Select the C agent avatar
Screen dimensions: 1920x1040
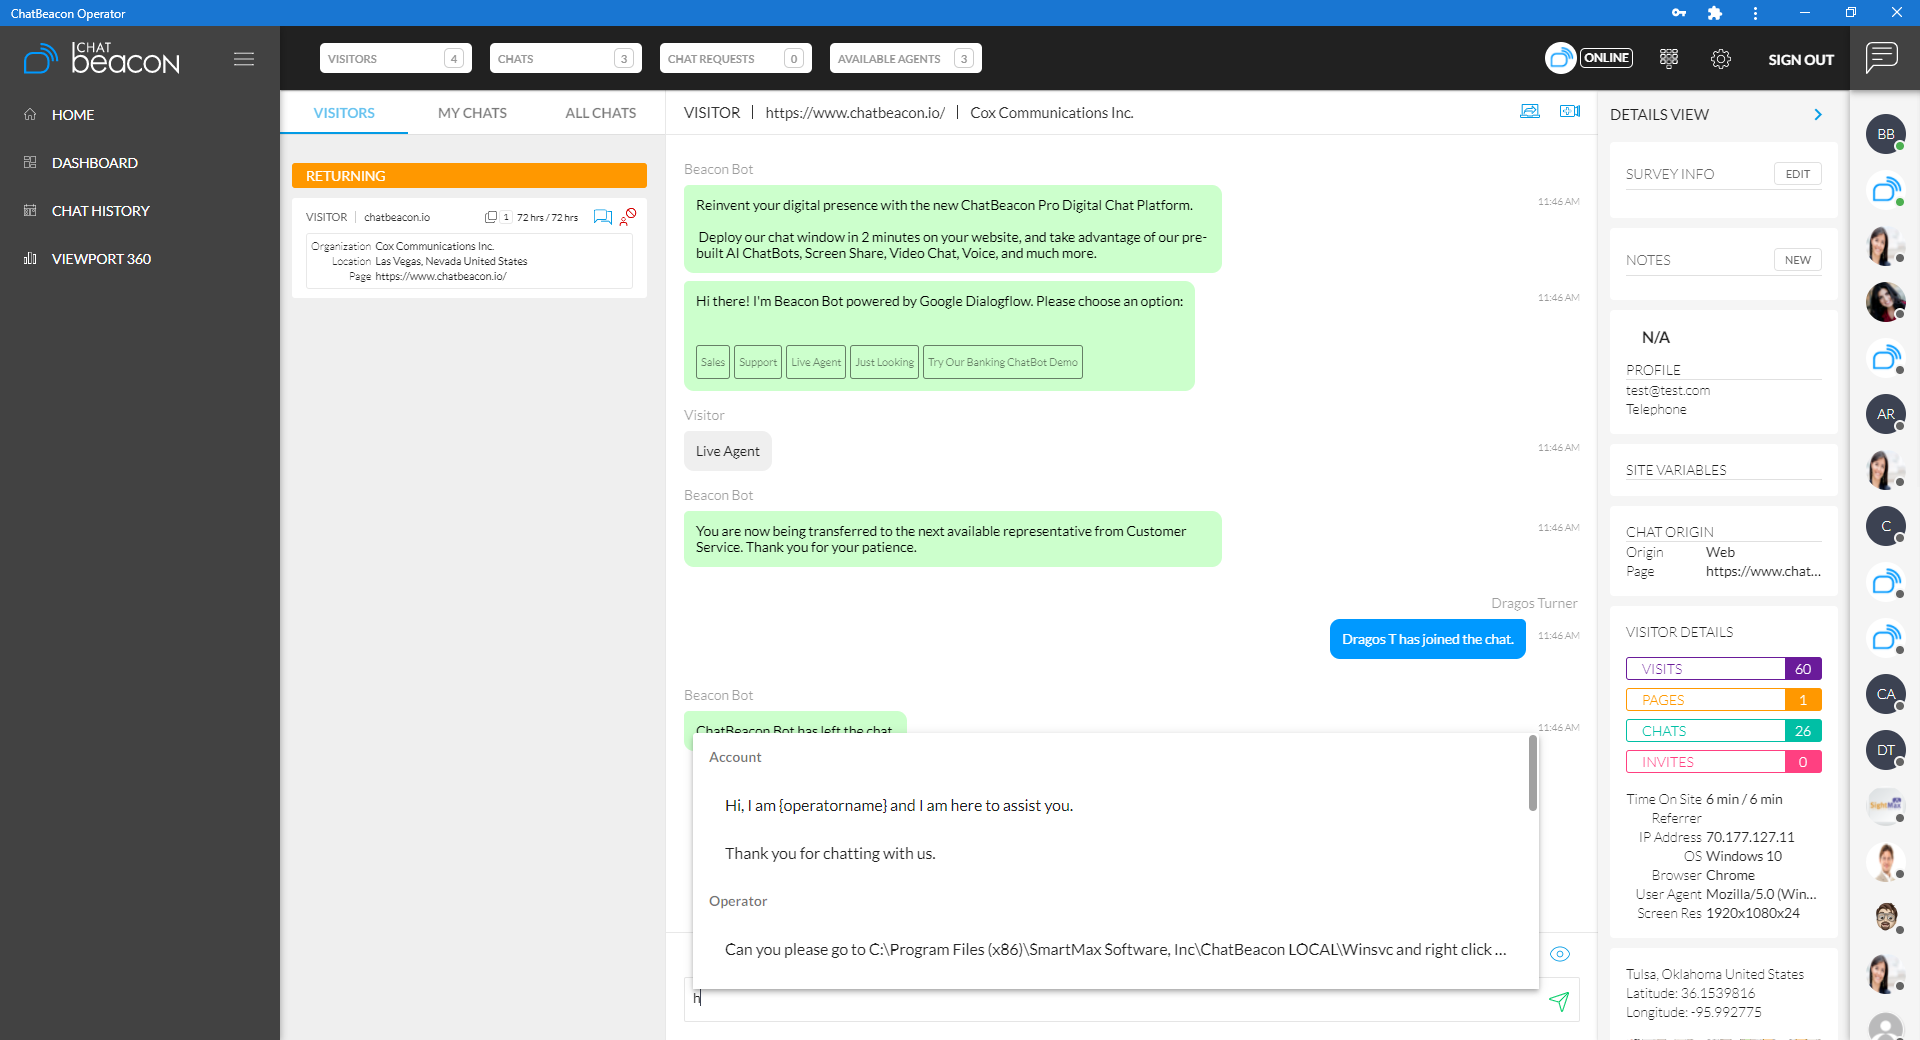pyautogui.click(x=1886, y=526)
